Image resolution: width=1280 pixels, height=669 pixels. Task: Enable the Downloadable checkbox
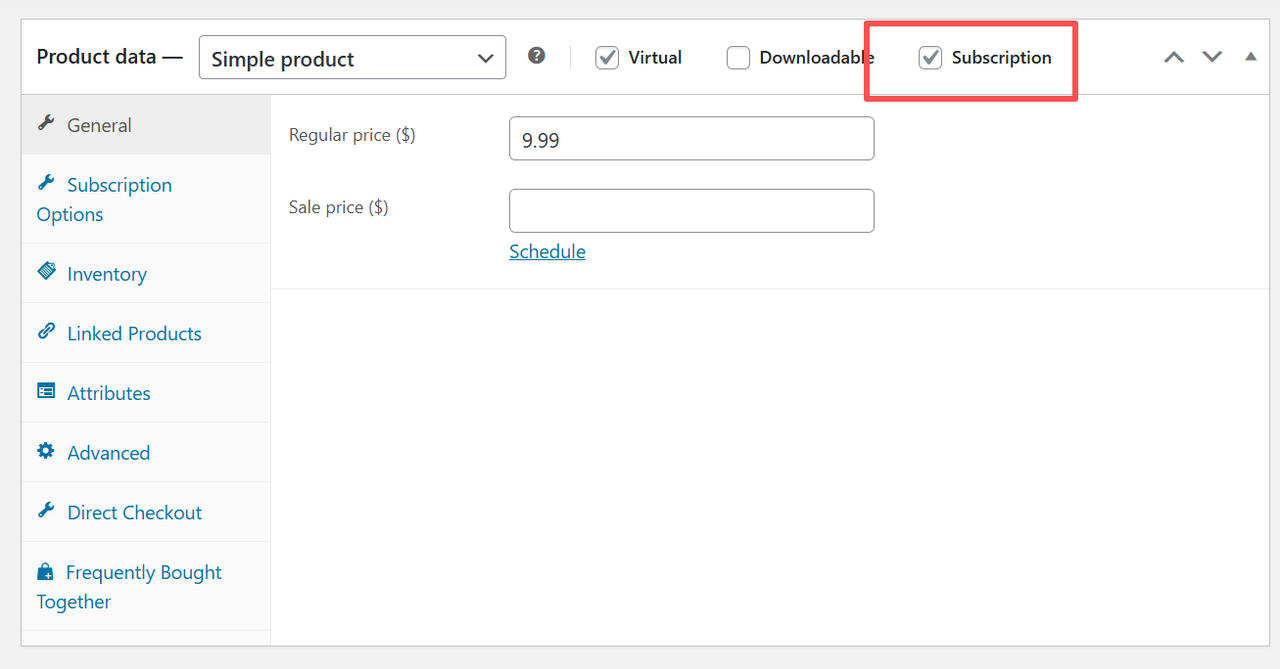point(738,58)
